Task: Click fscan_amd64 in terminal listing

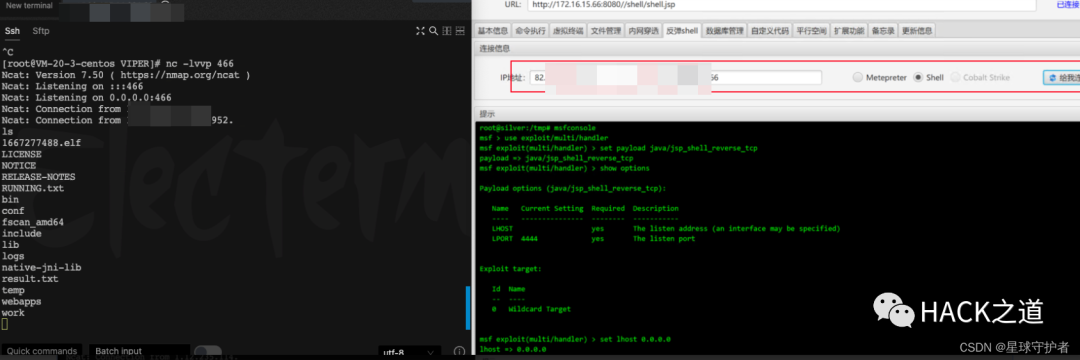Action: (32, 222)
